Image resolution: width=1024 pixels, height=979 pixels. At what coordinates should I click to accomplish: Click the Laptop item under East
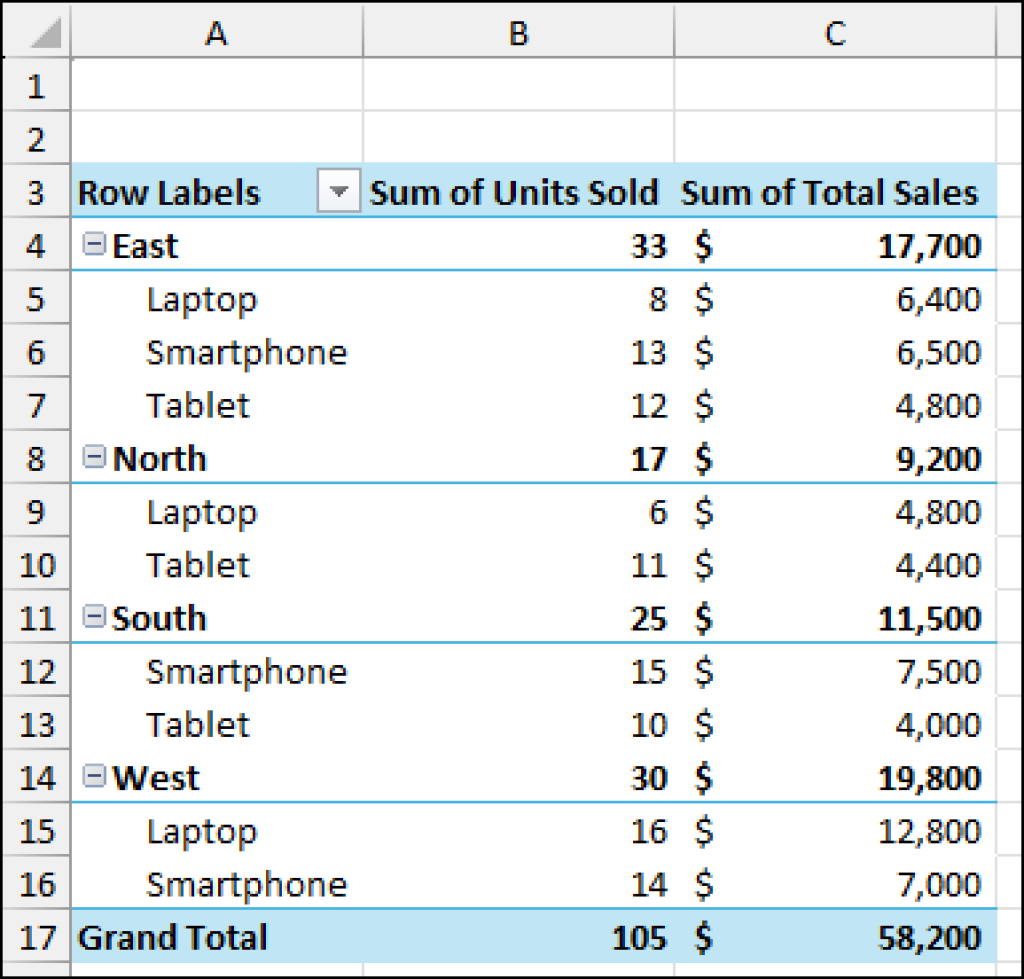(203, 298)
